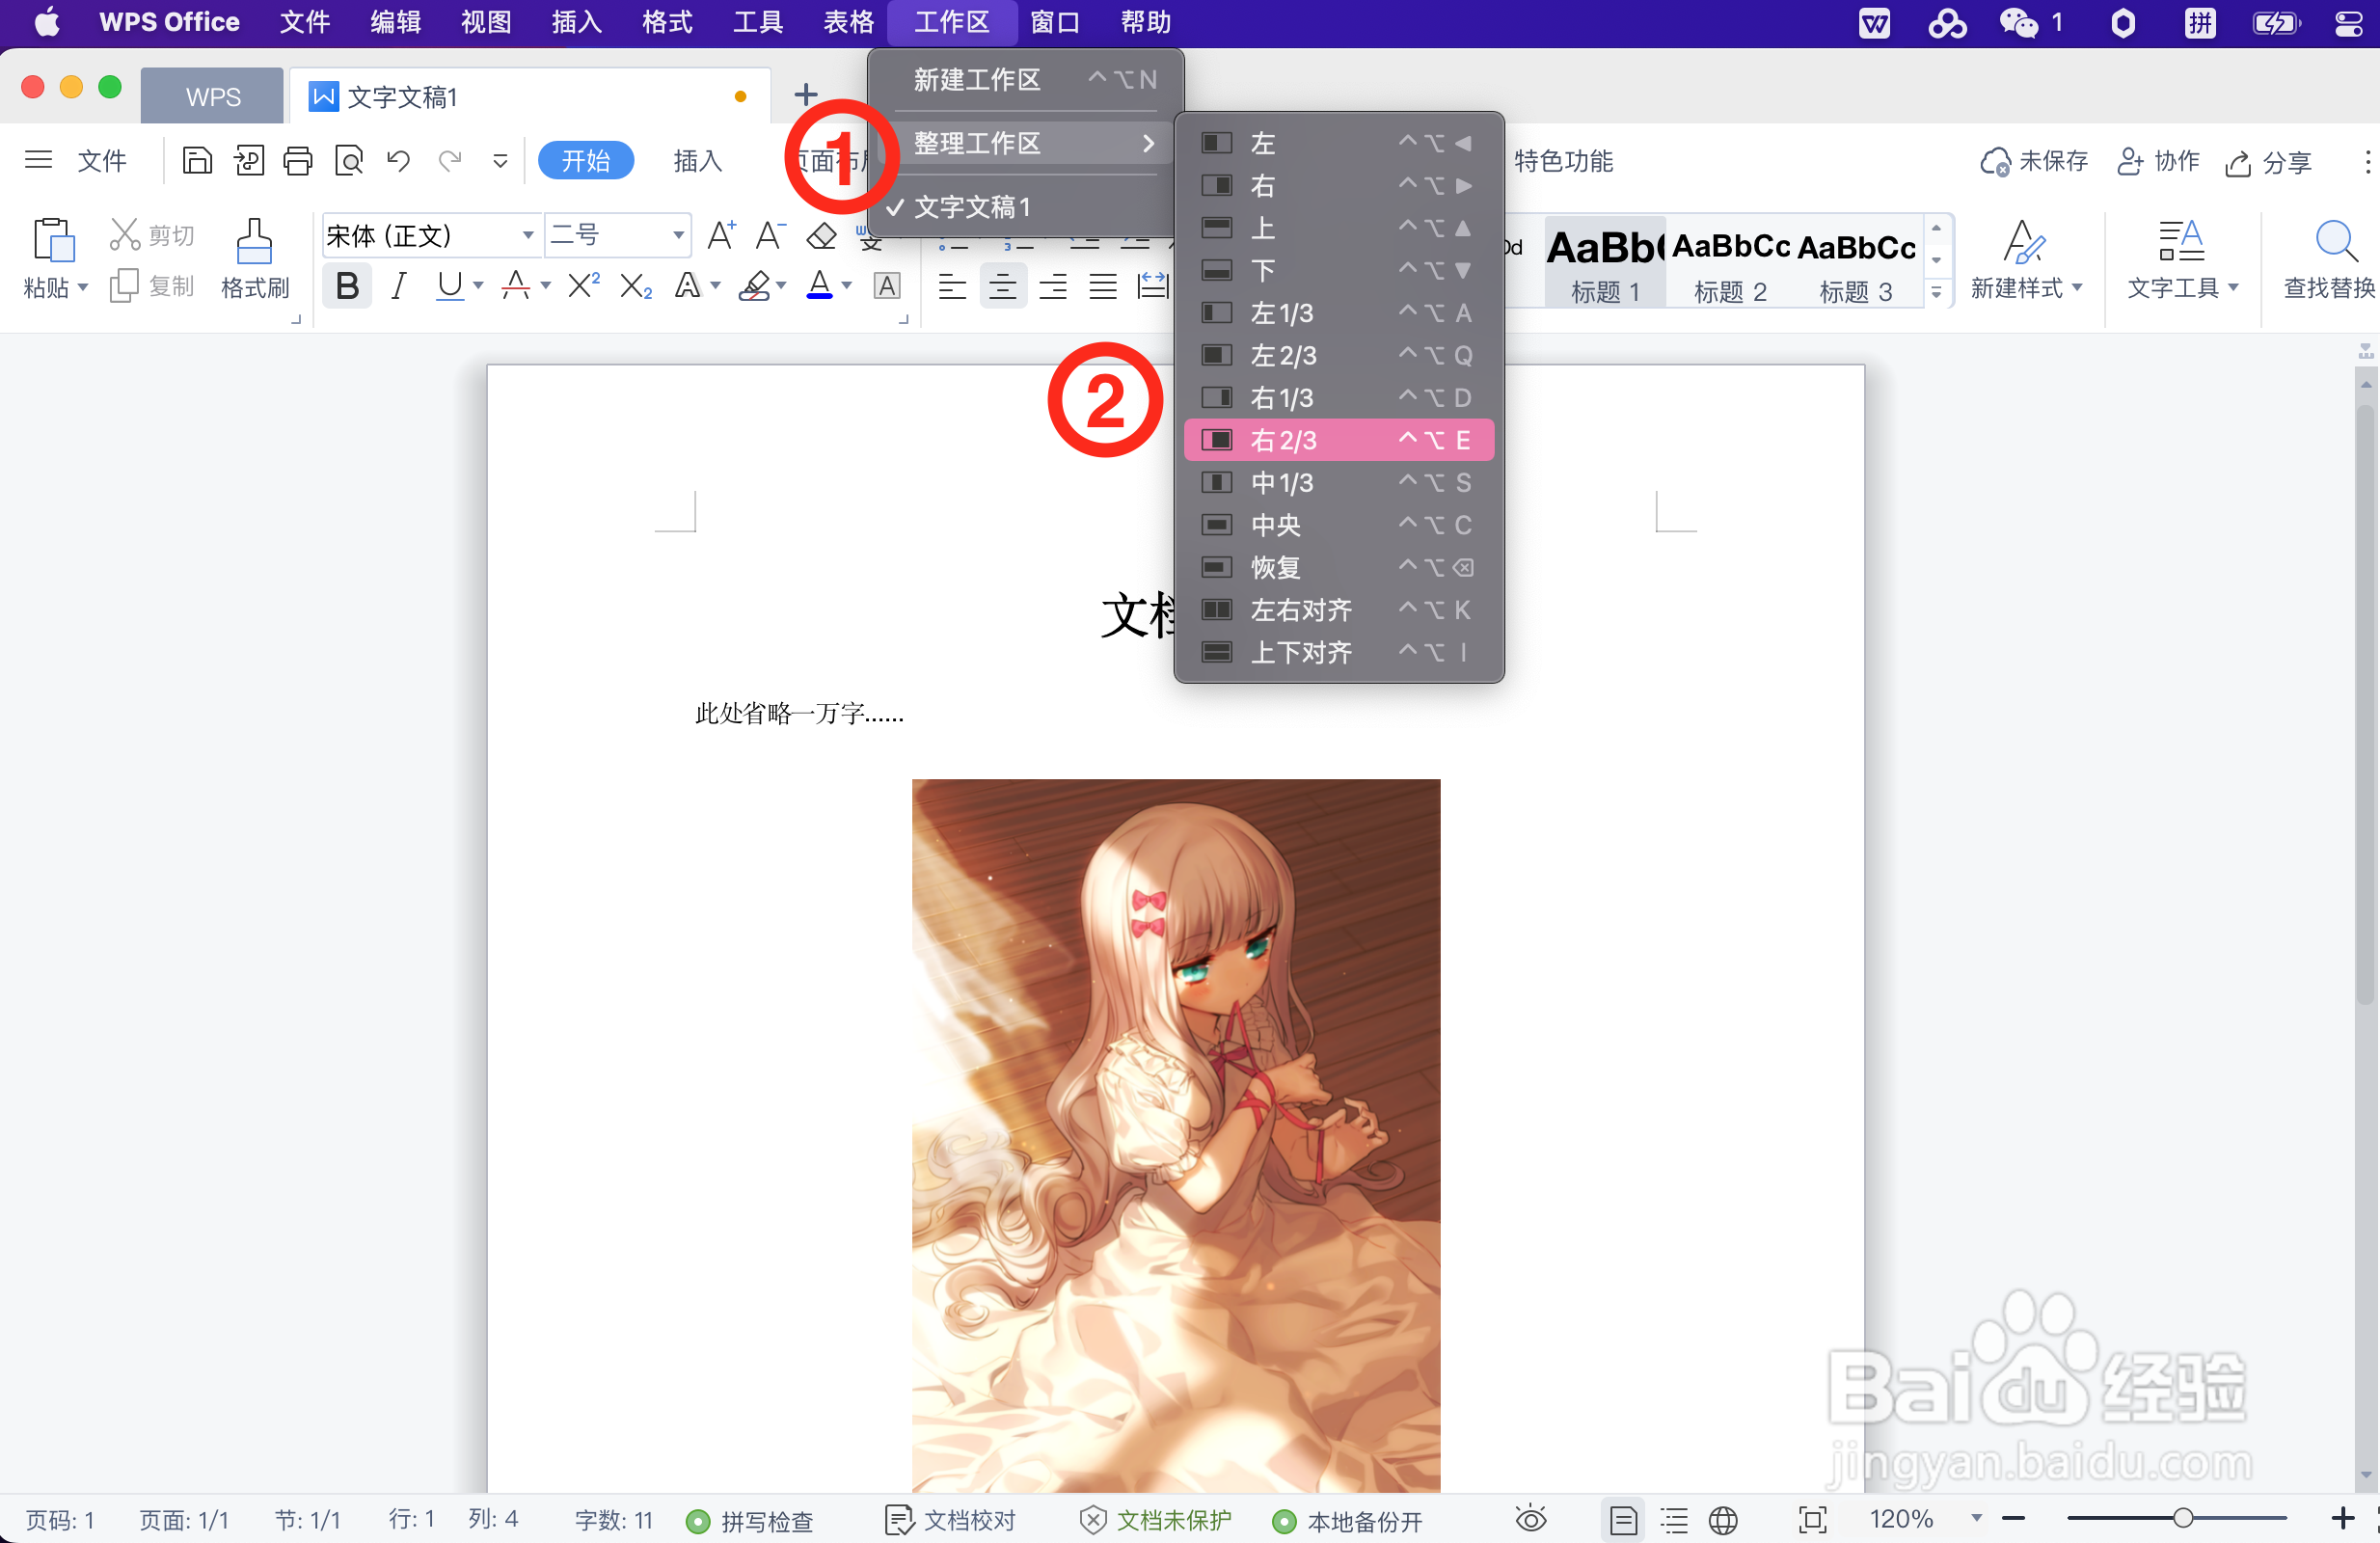Expand quick access toolbar customize arrow
2380x1543 pixels.
pos(500,160)
